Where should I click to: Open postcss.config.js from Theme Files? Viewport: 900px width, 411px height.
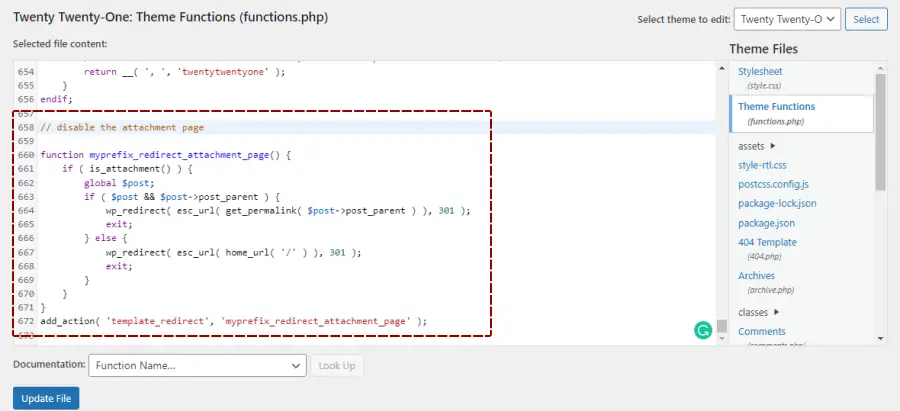click(x=772, y=184)
